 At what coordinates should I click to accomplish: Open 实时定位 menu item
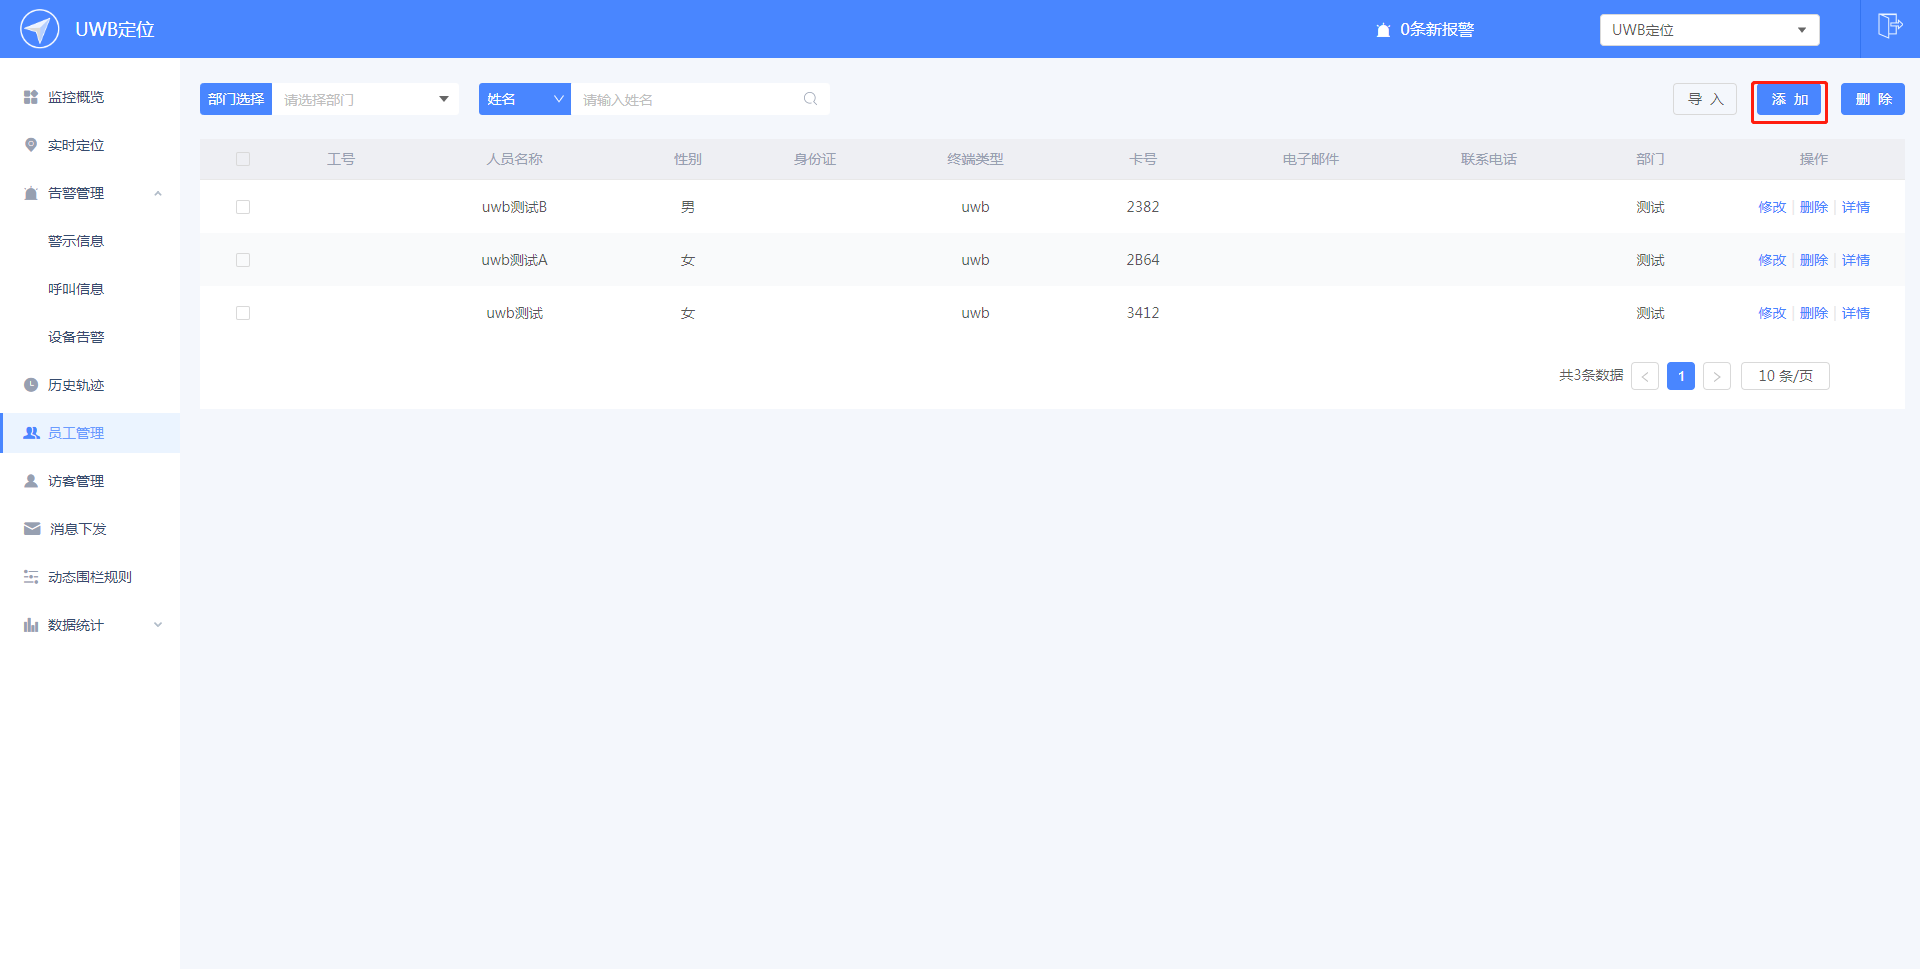pyautogui.click(x=90, y=145)
